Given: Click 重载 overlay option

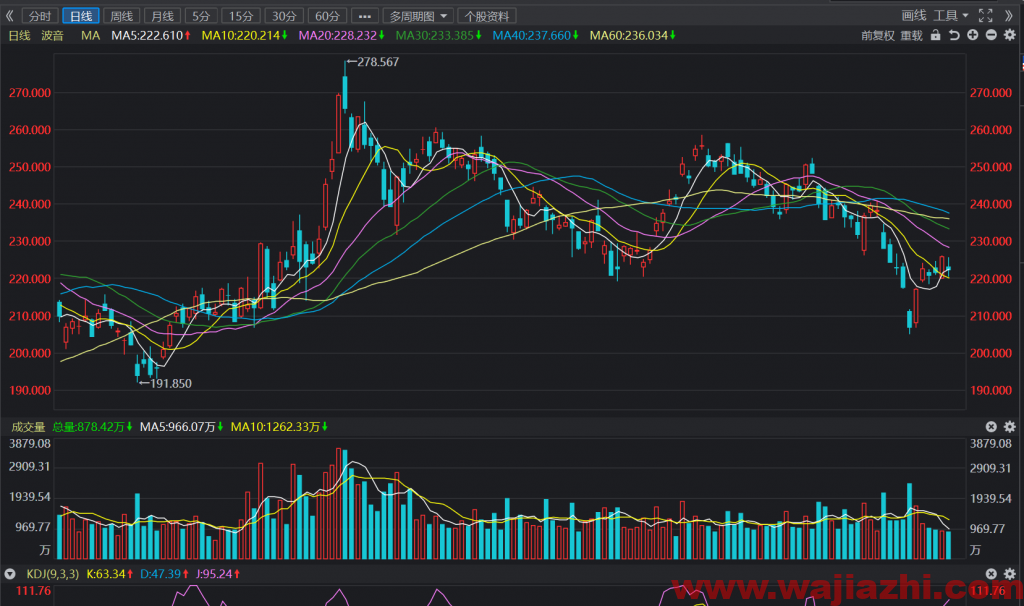Looking at the screenshot, I should coord(912,35).
